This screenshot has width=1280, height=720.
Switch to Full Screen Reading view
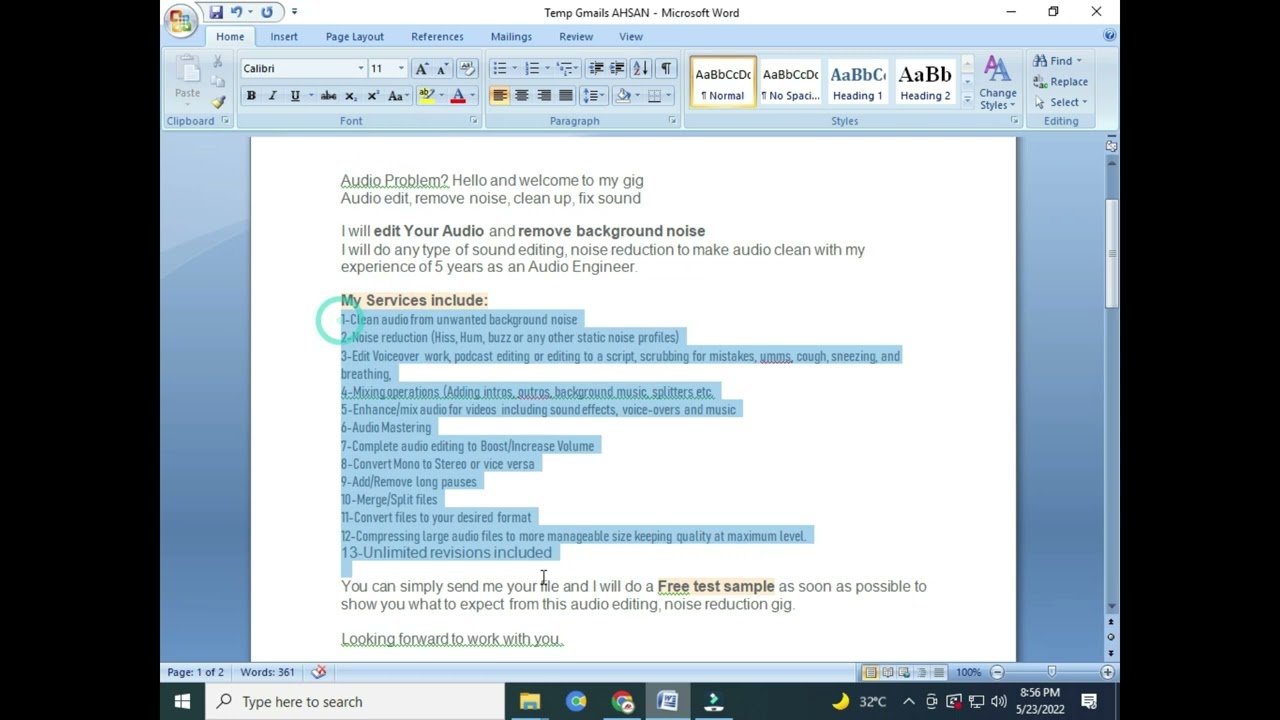tap(887, 672)
